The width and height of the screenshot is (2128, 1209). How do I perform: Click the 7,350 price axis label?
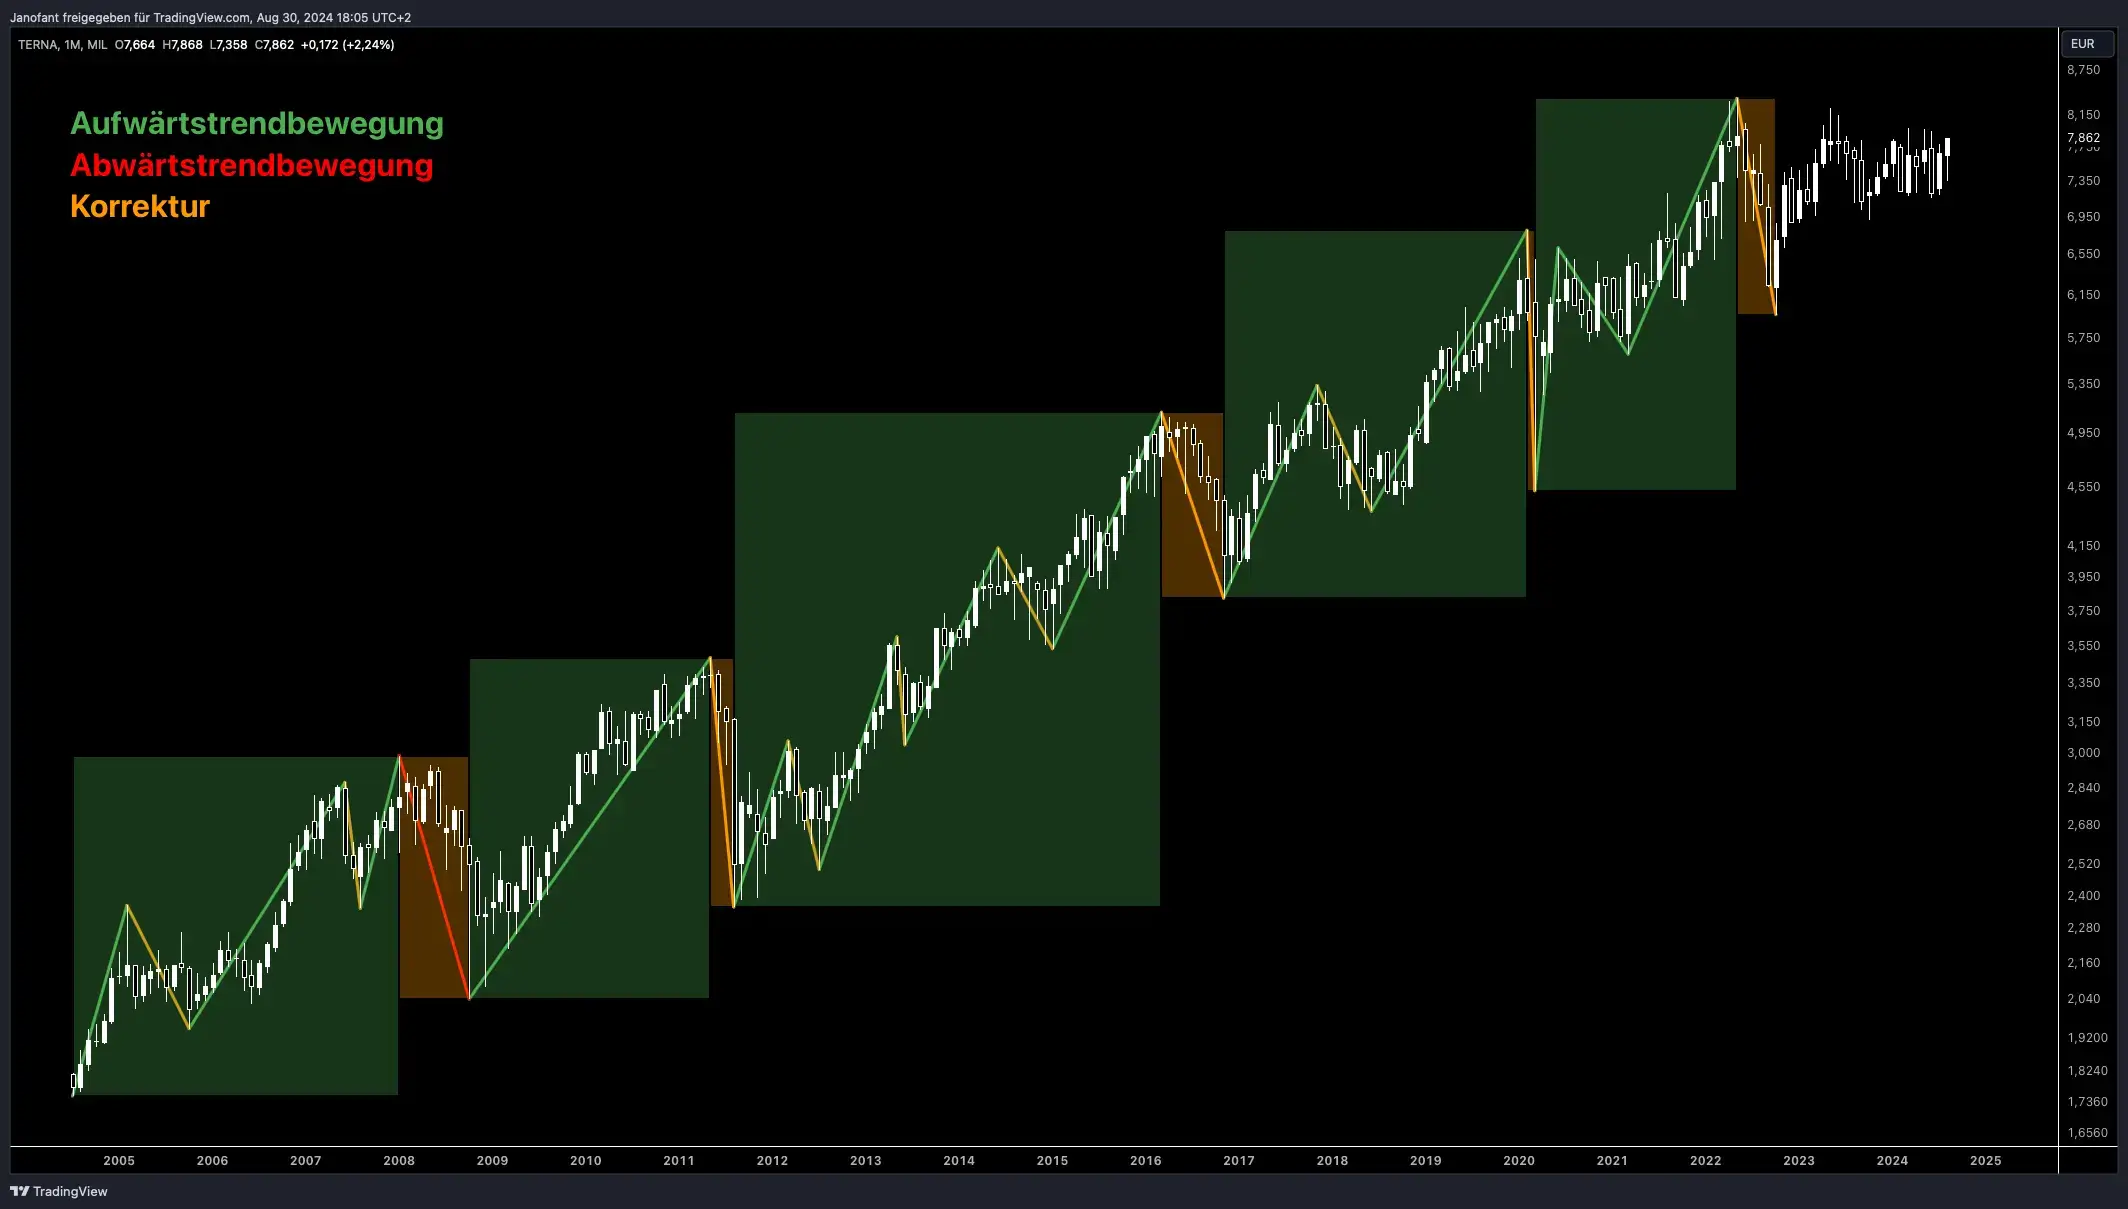point(2084,181)
